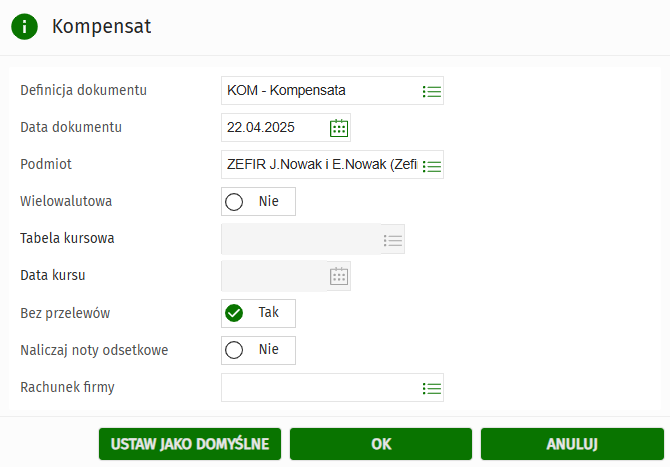Viewport: 670px width, 467px height.
Task: Open the Rachunek firmy list icon
Action: click(x=432, y=388)
